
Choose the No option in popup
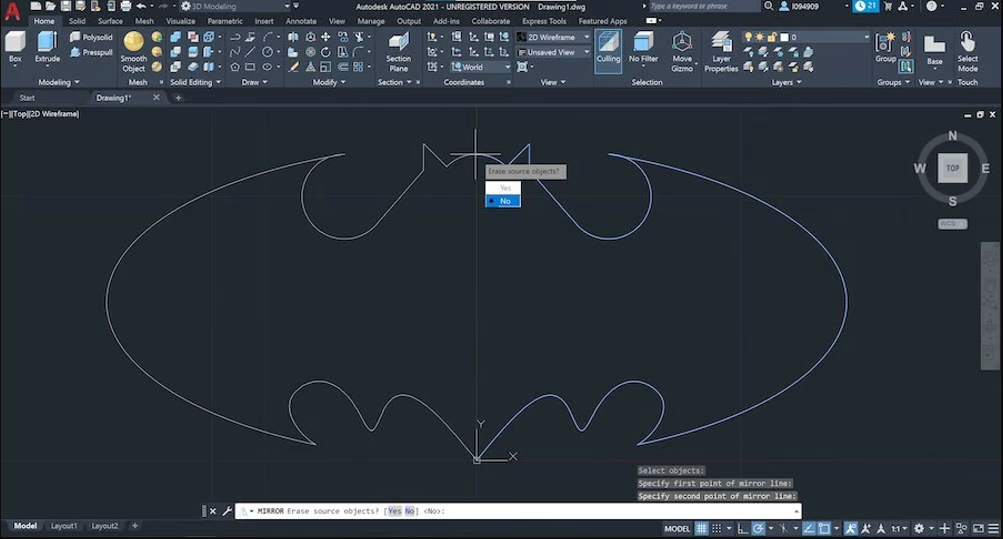[504, 201]
